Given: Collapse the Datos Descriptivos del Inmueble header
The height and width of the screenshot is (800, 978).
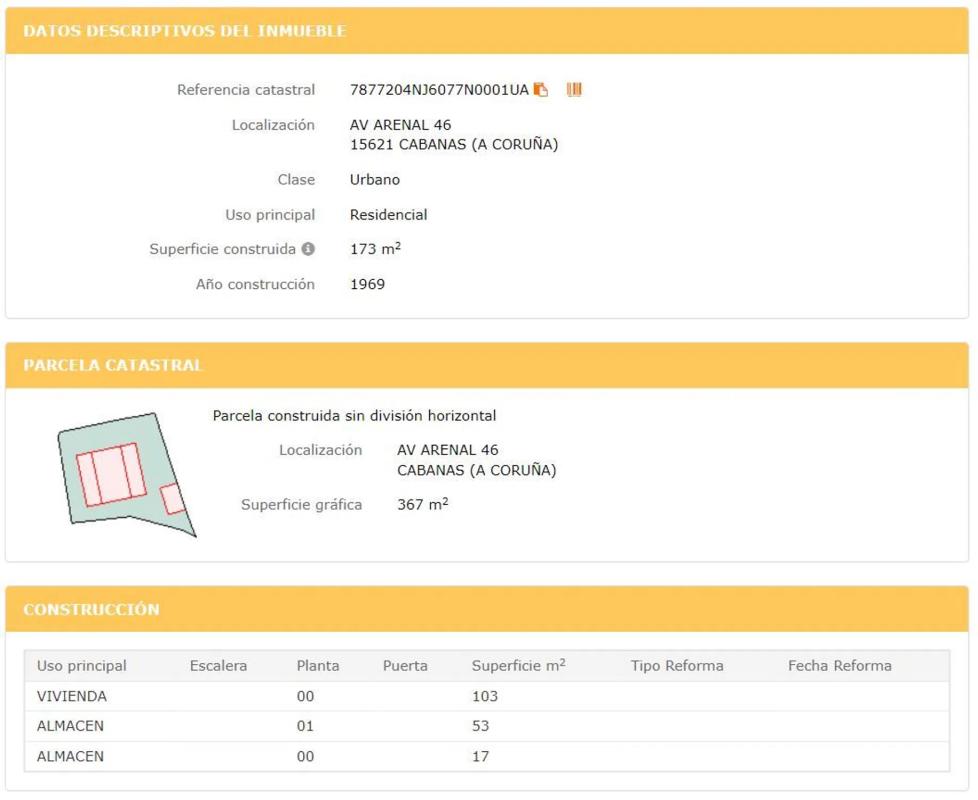Looking at the screenshot, I should pos(486,31).
